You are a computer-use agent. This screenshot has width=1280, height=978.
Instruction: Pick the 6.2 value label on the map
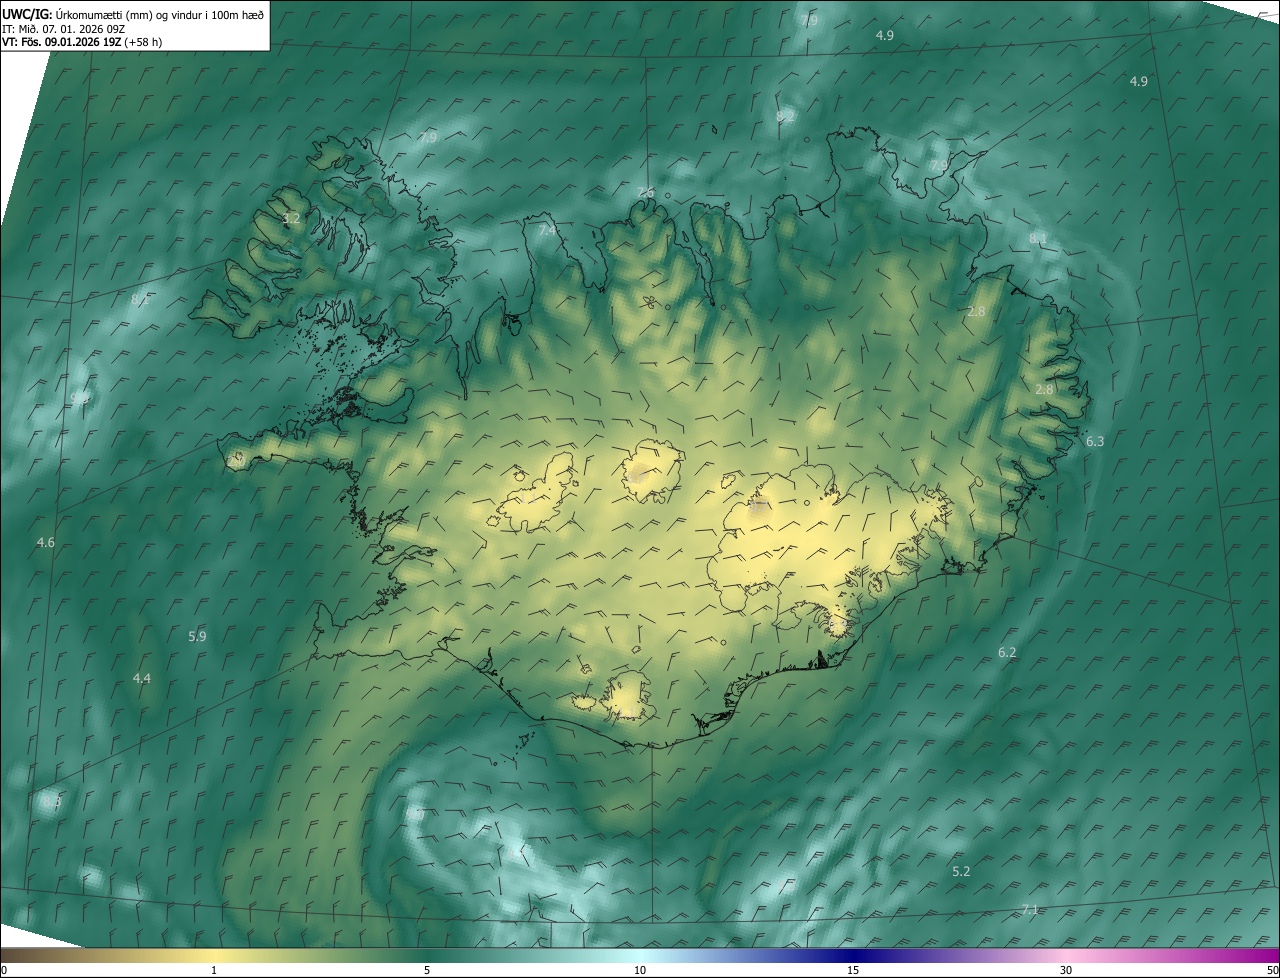point(1007,653)
